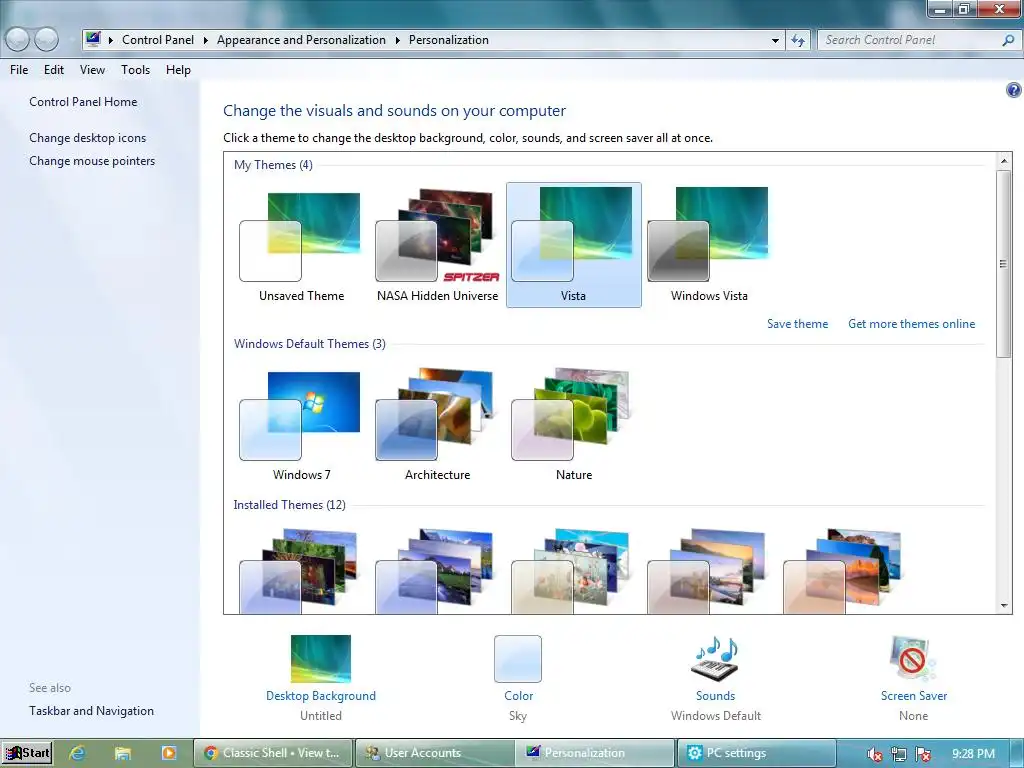Apply the Architecture theme
1024x768 pixels.
(437, 425)
